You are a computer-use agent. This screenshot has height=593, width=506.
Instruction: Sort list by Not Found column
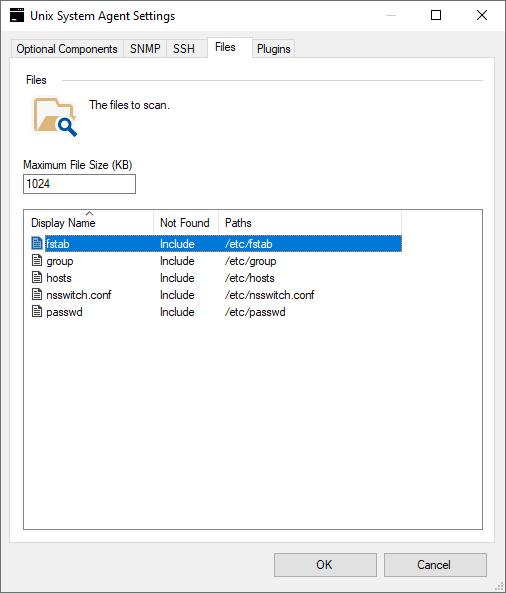186,222
